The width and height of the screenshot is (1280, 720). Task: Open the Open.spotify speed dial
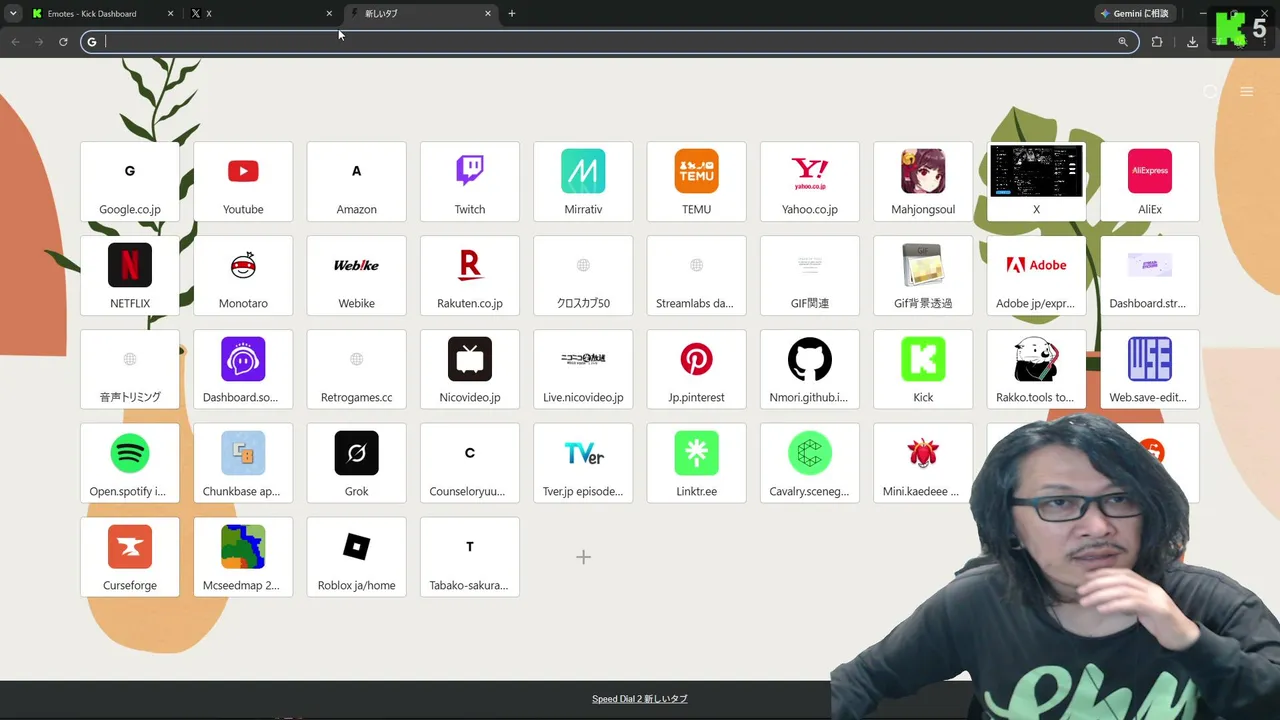pyautogui.click(x=130, y=463)
